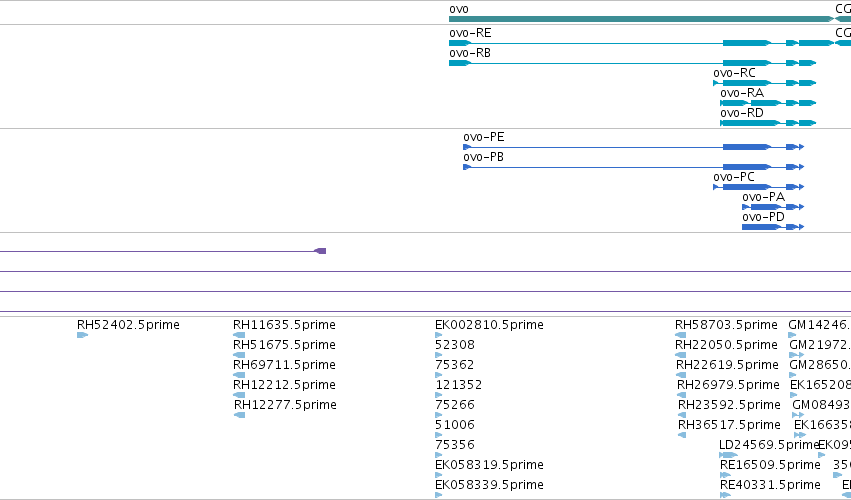Screen dimensions: 851x500
Task: Click EST RH22050.5prime
Action: point(726,345)
